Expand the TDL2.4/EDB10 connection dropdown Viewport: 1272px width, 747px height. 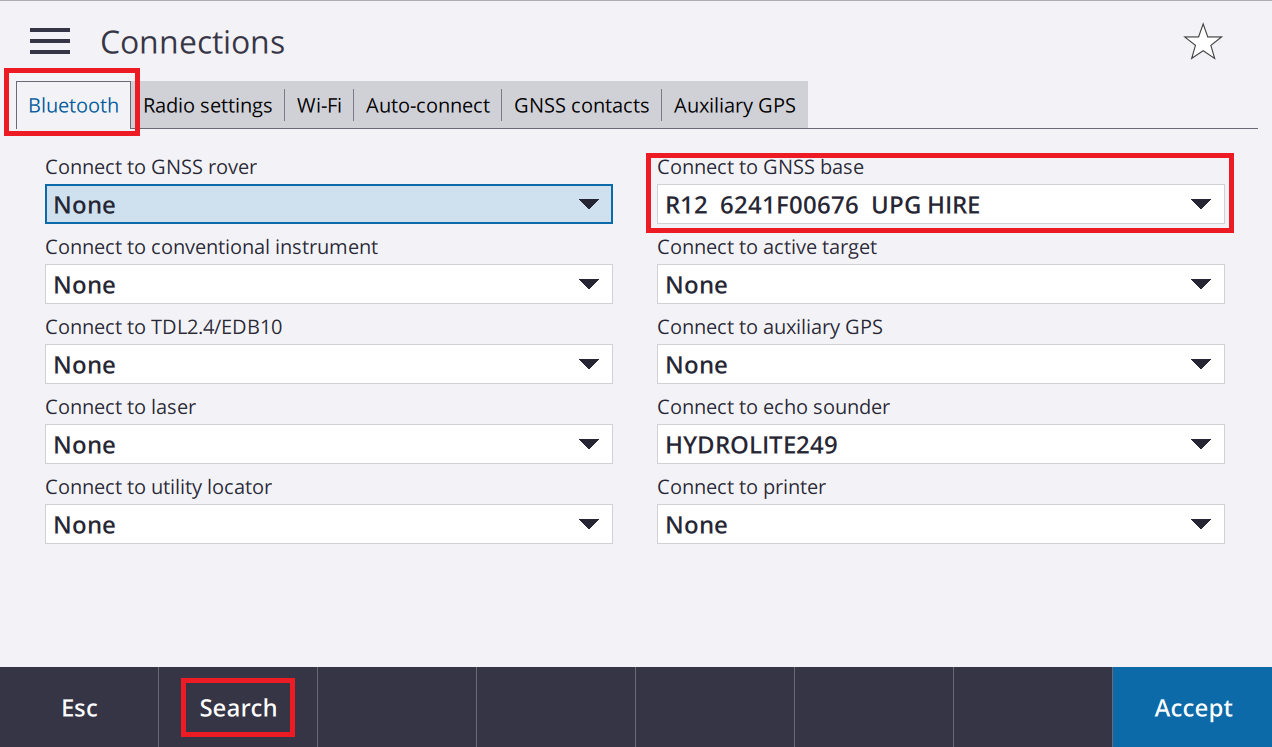[329, 364]
